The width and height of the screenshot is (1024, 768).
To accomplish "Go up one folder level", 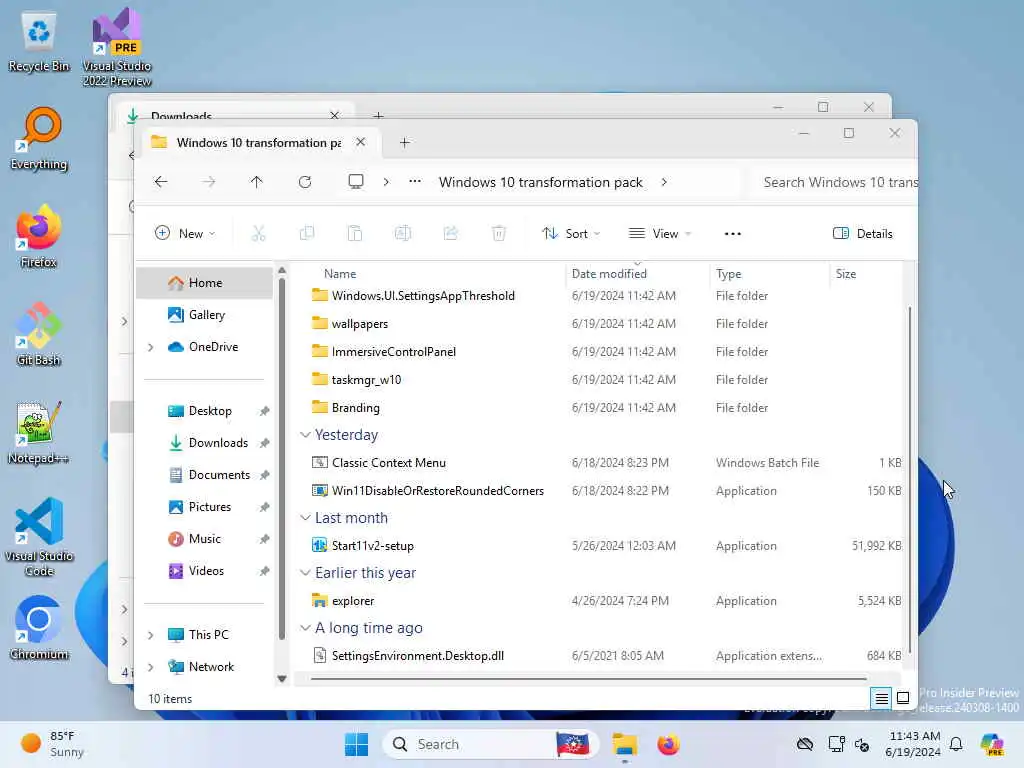I will [257, 182].
